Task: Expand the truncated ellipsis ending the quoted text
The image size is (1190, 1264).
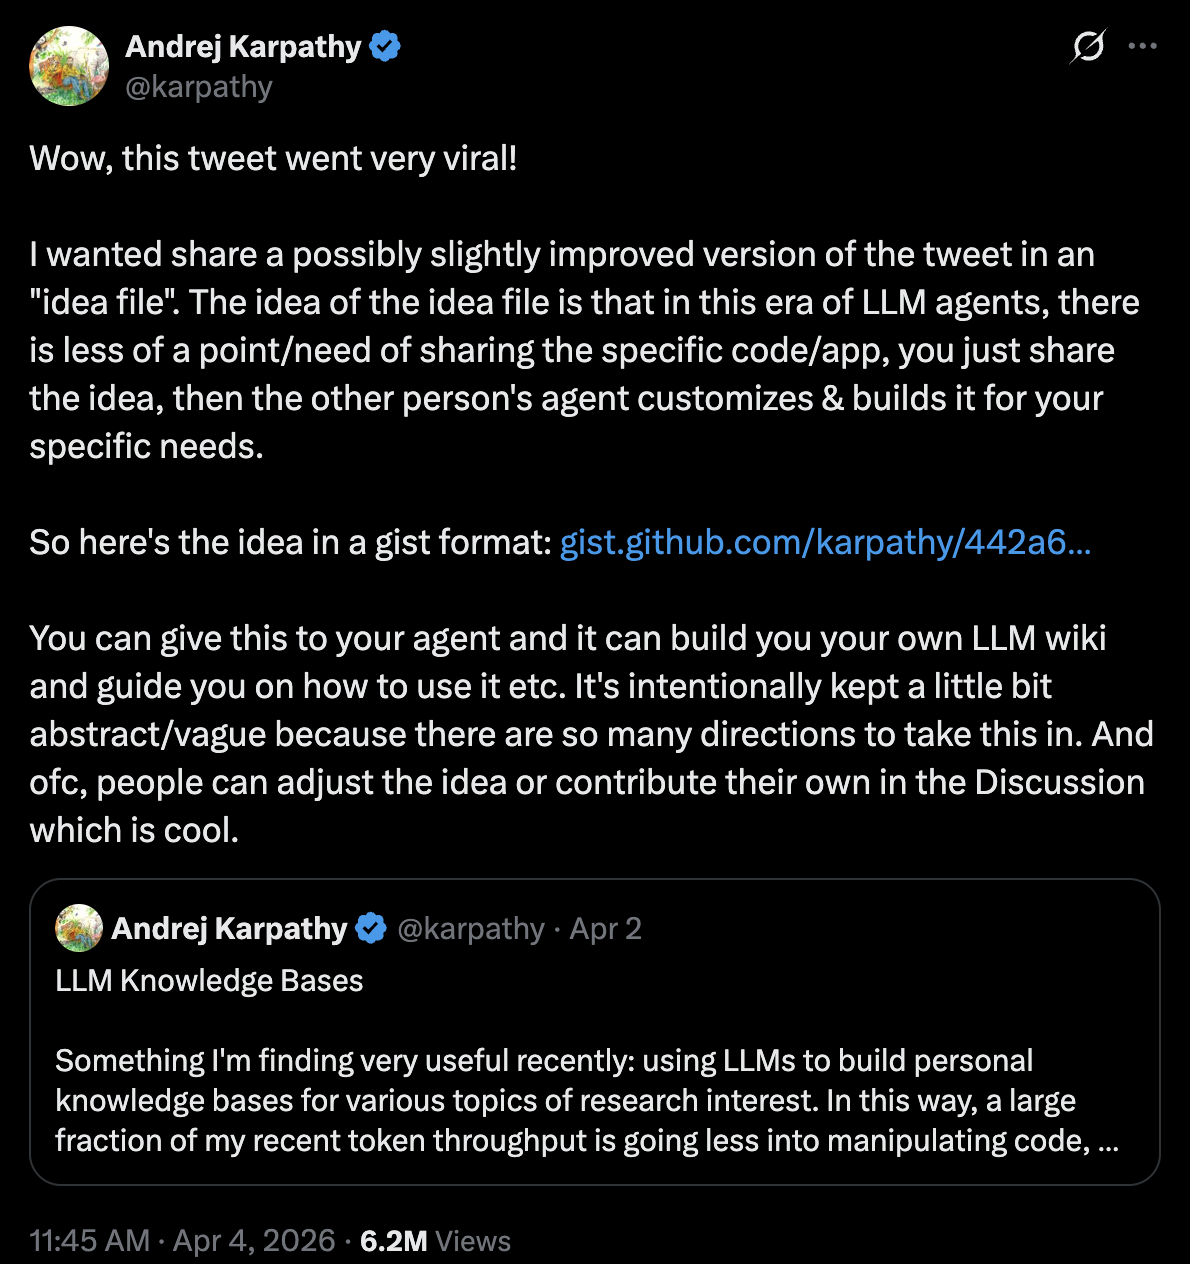Action: (x=1108, y=1141)
